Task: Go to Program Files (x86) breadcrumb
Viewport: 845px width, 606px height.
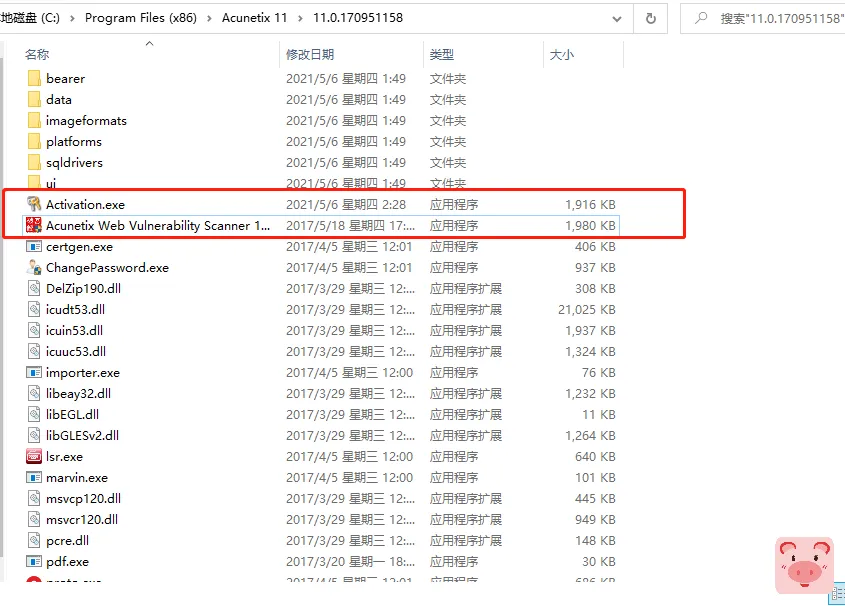Action: [141, 18]
